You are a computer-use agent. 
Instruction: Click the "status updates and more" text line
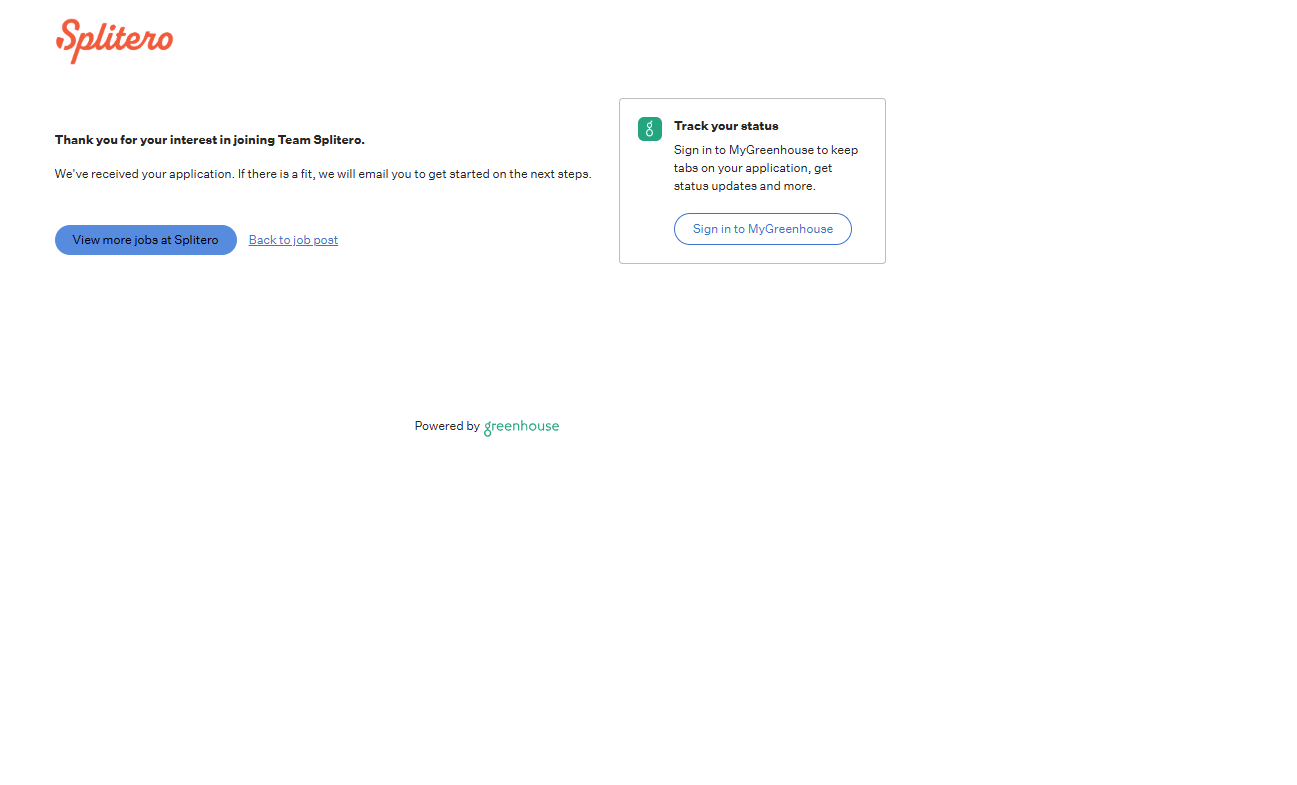coord(744,186)
